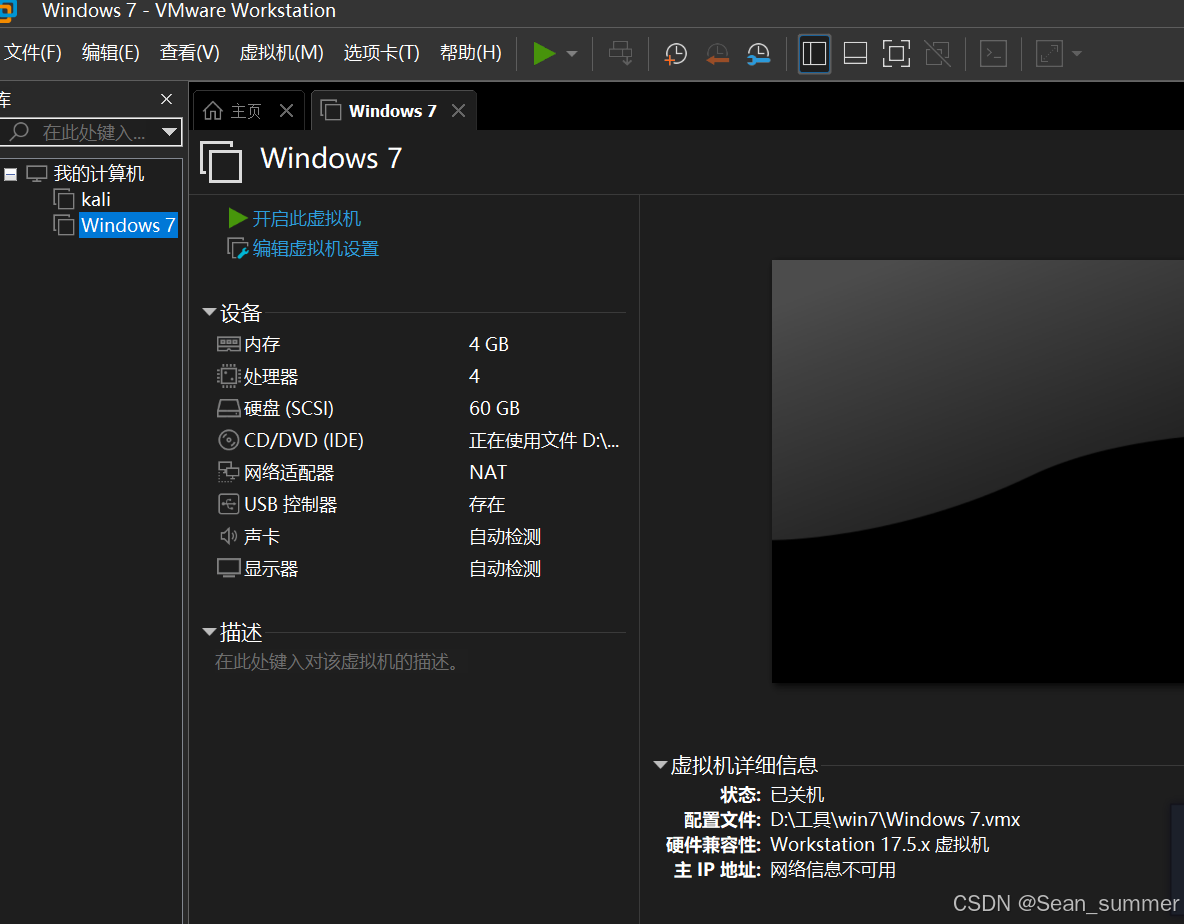Screen dimensions: 1184x924
Task: Click the processor icon
Action: [x=228, y=376]
